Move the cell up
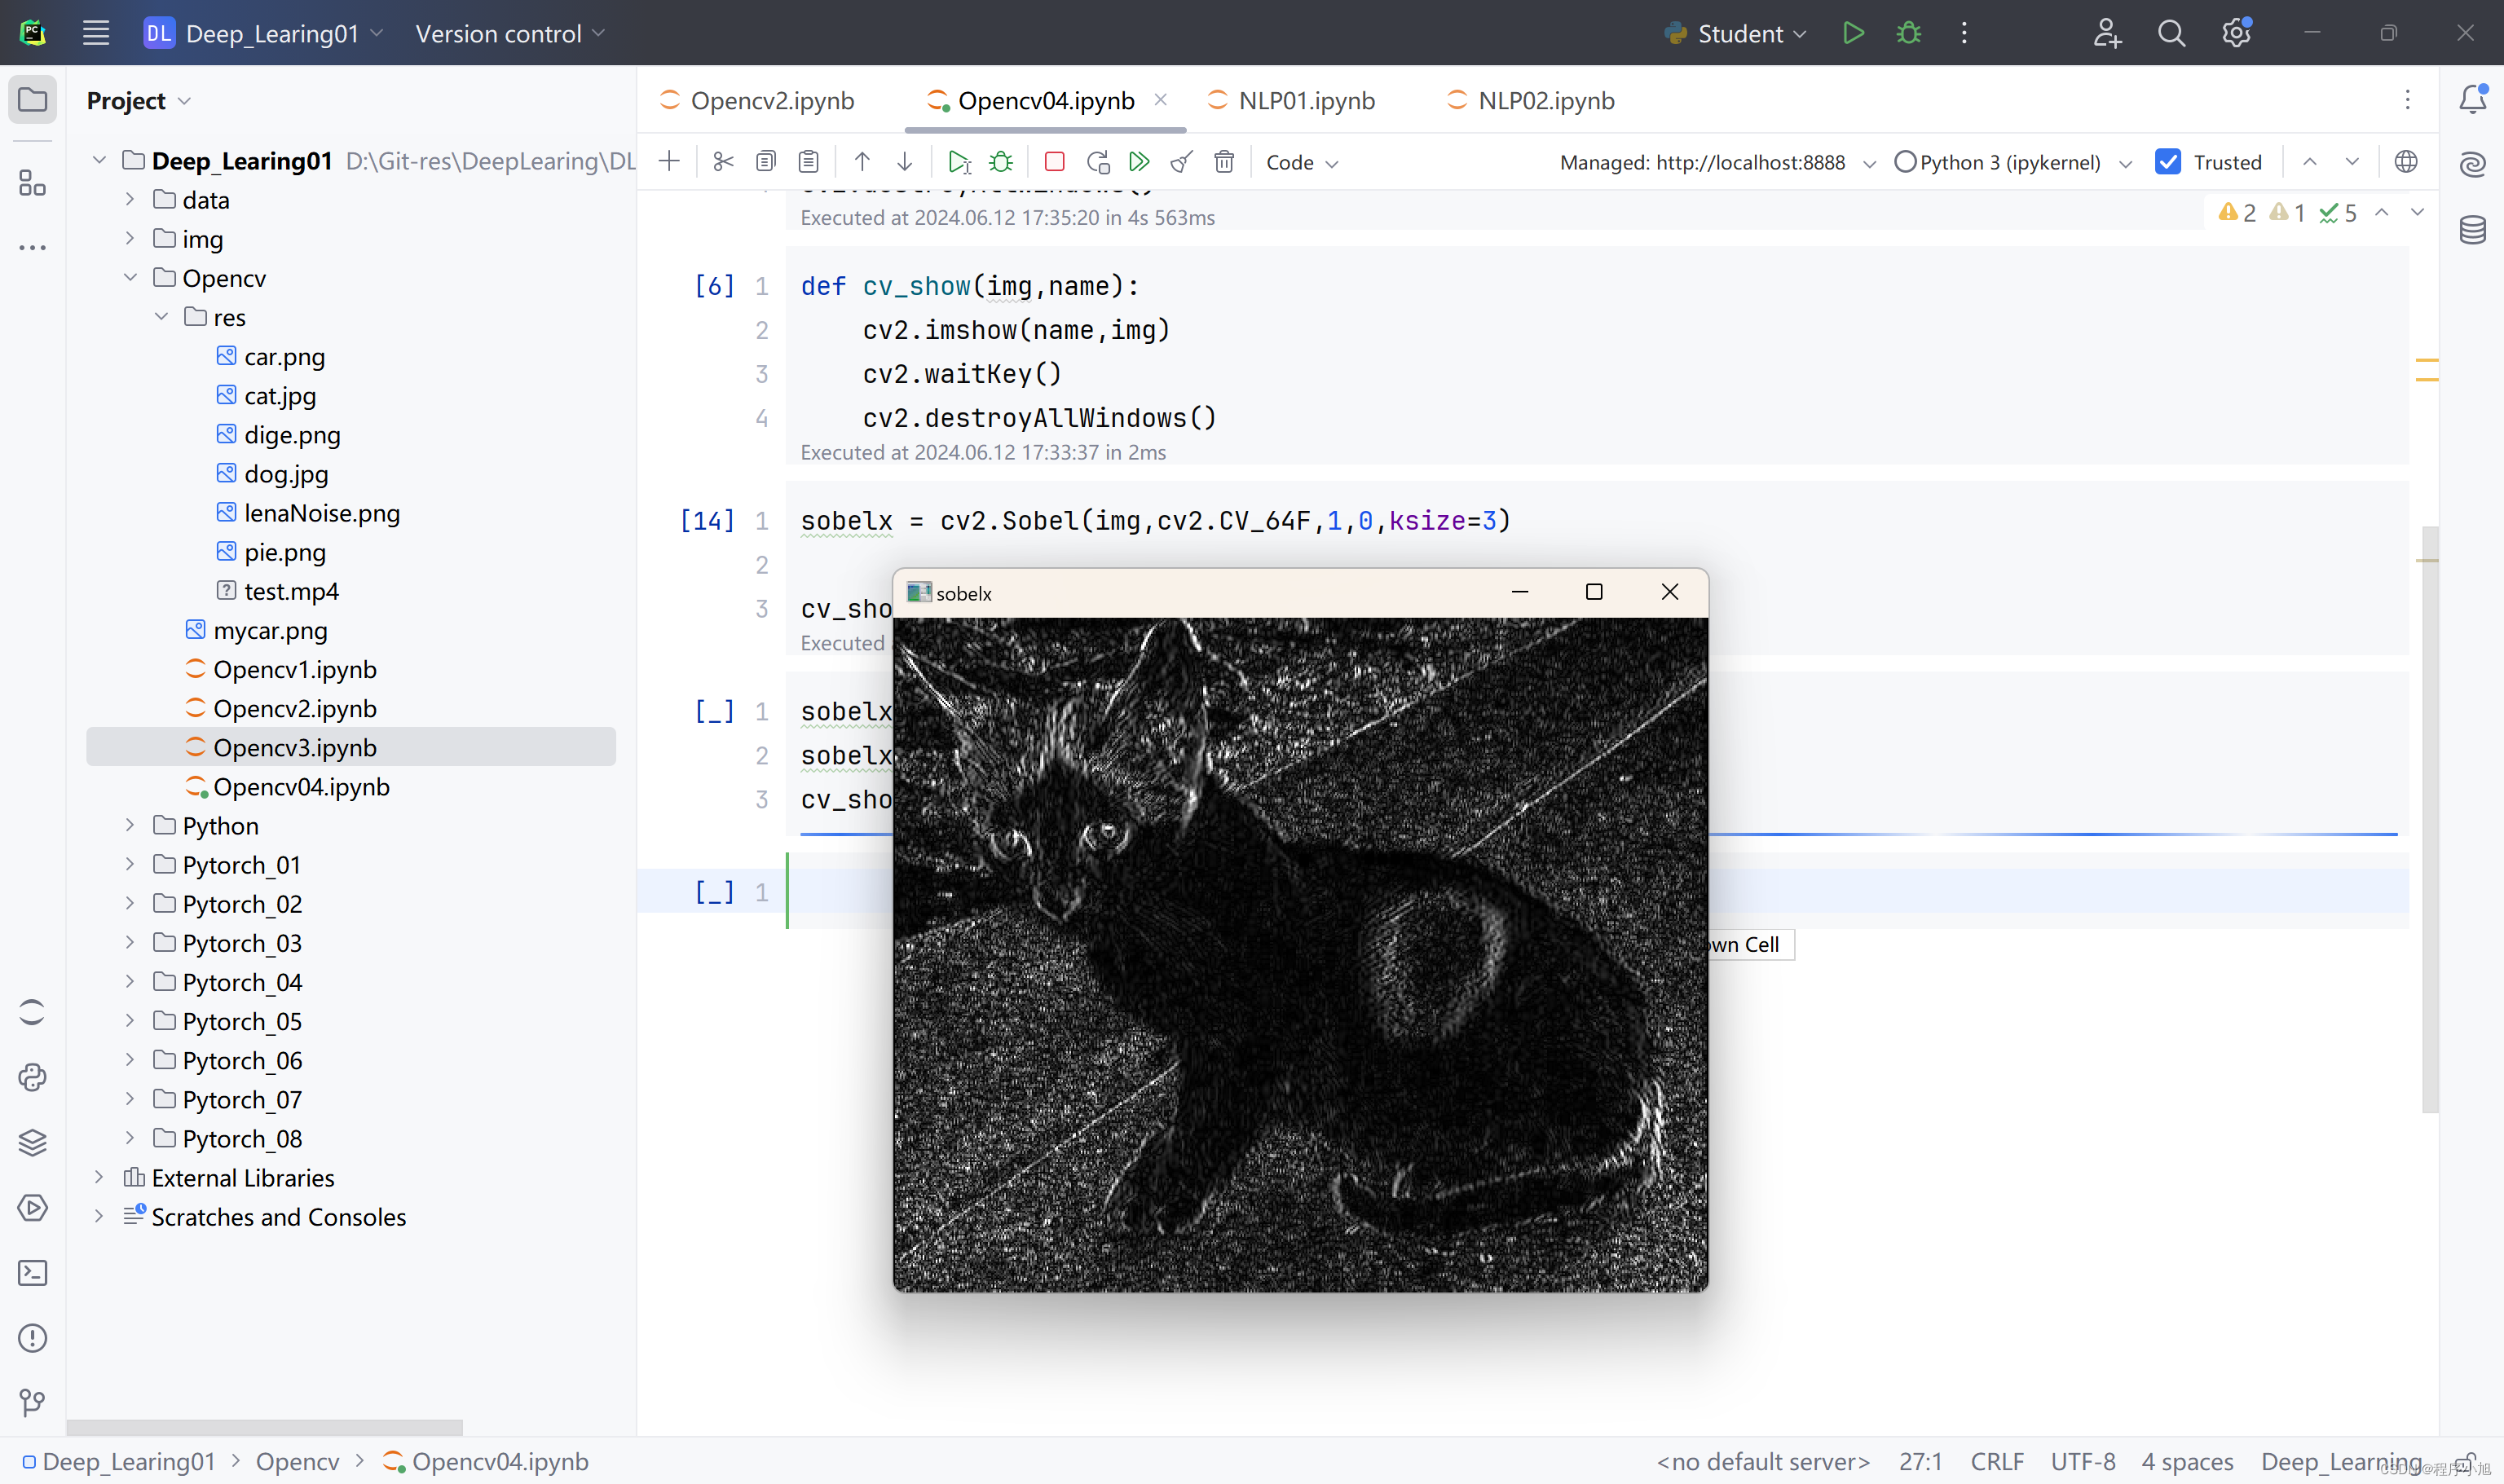 (x=862, y=161)
